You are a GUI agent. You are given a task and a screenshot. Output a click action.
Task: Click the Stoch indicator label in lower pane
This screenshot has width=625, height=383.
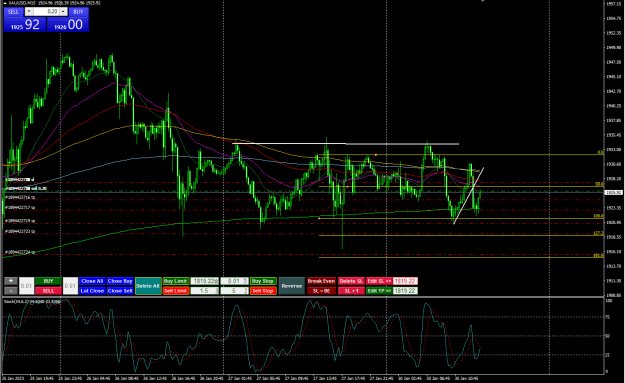pos(32,301)
